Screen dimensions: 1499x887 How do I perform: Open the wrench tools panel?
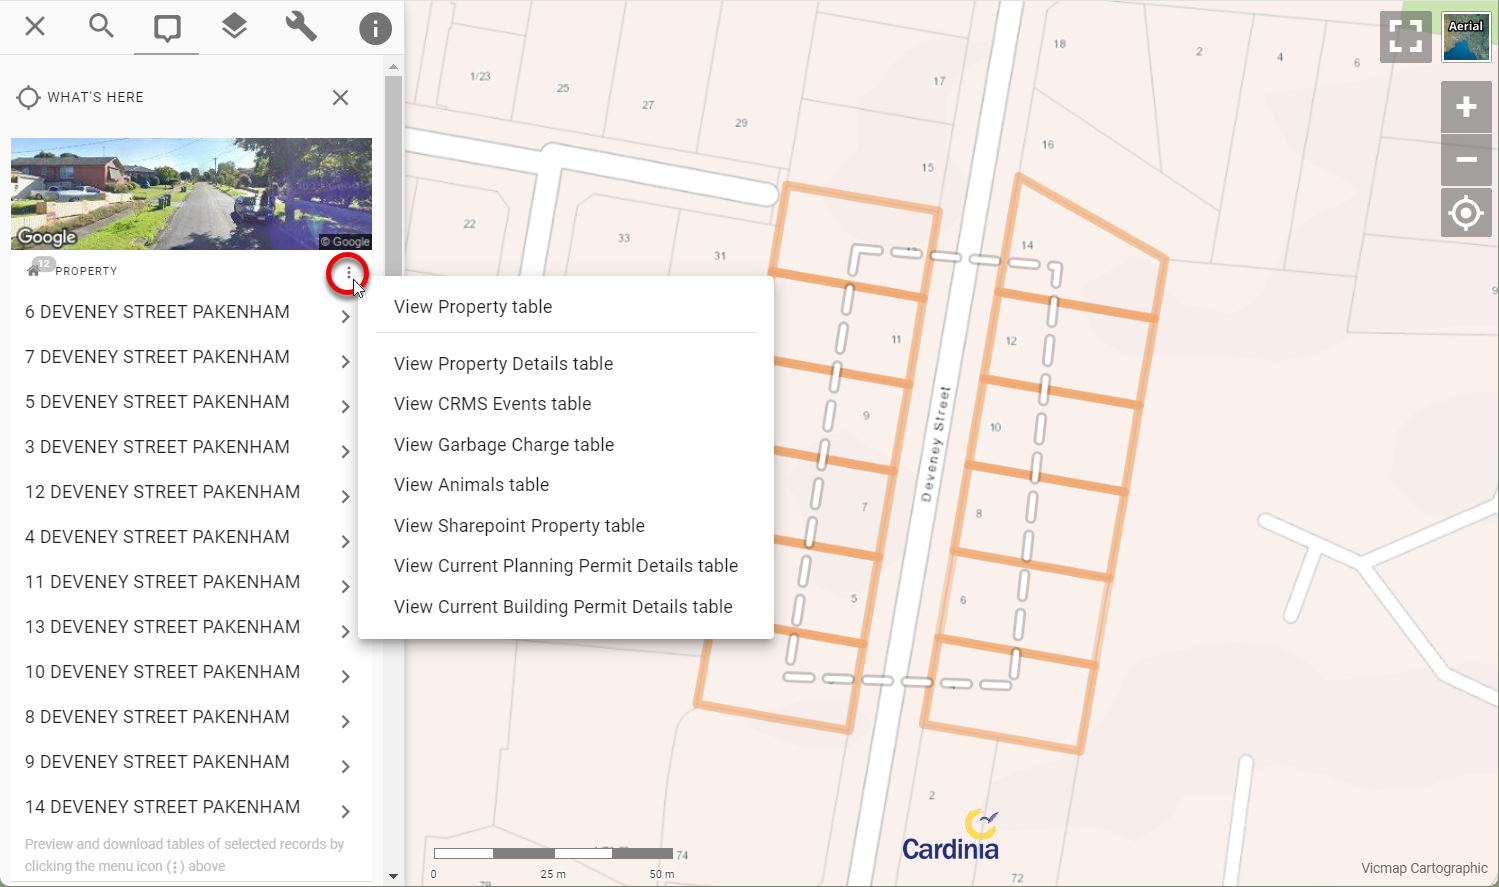pyautogui.click(x=301, y=27)
